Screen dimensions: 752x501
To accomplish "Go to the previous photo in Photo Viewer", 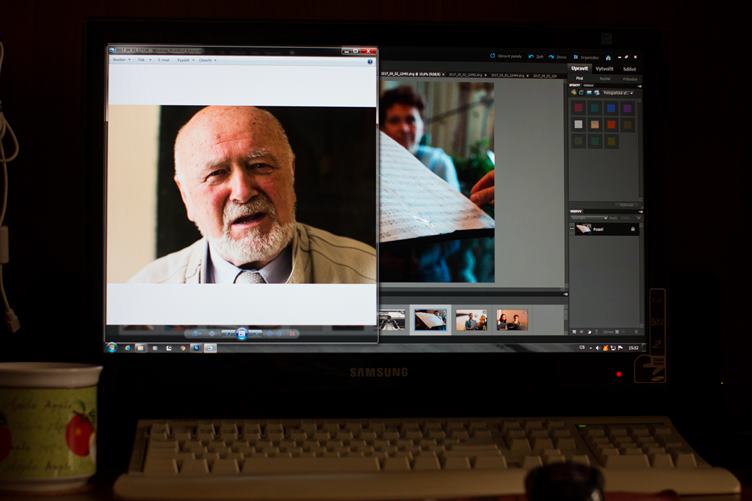I will [x=227, y=333].
